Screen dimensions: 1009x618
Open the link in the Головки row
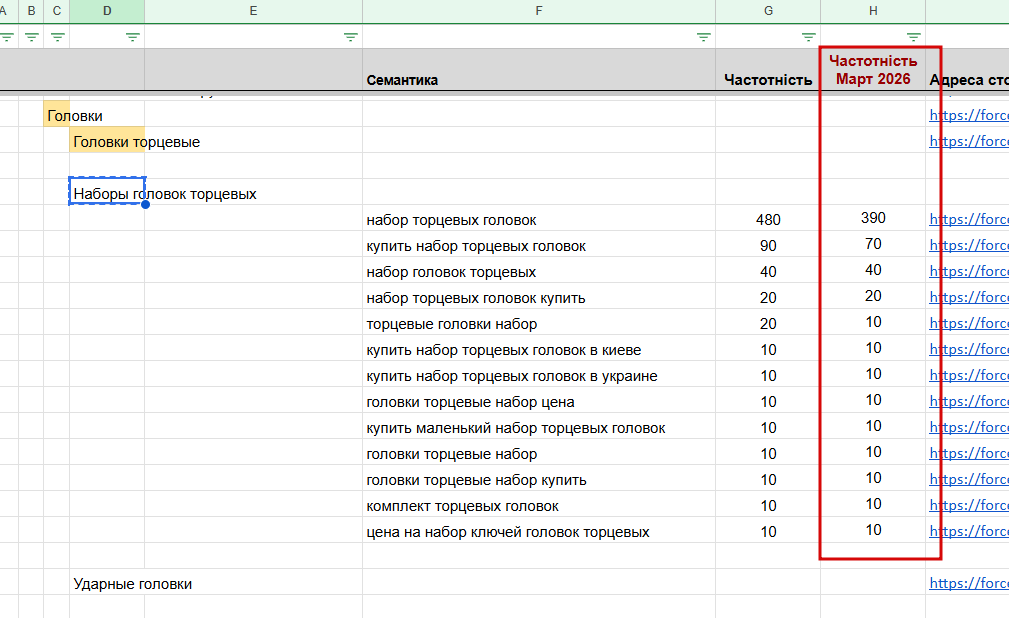tap(969, 115)
